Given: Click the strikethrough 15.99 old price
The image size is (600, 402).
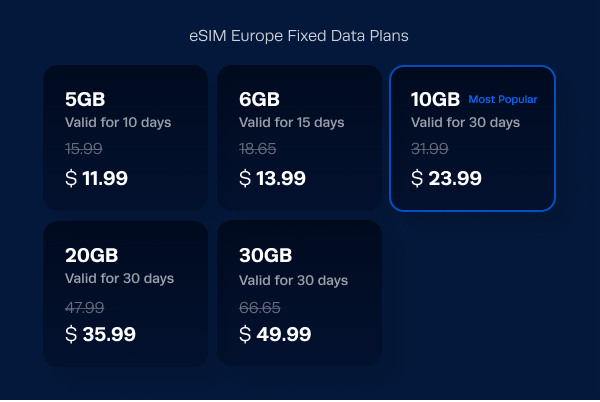Looking at the screenshot, I should click(x=84, y=148).
